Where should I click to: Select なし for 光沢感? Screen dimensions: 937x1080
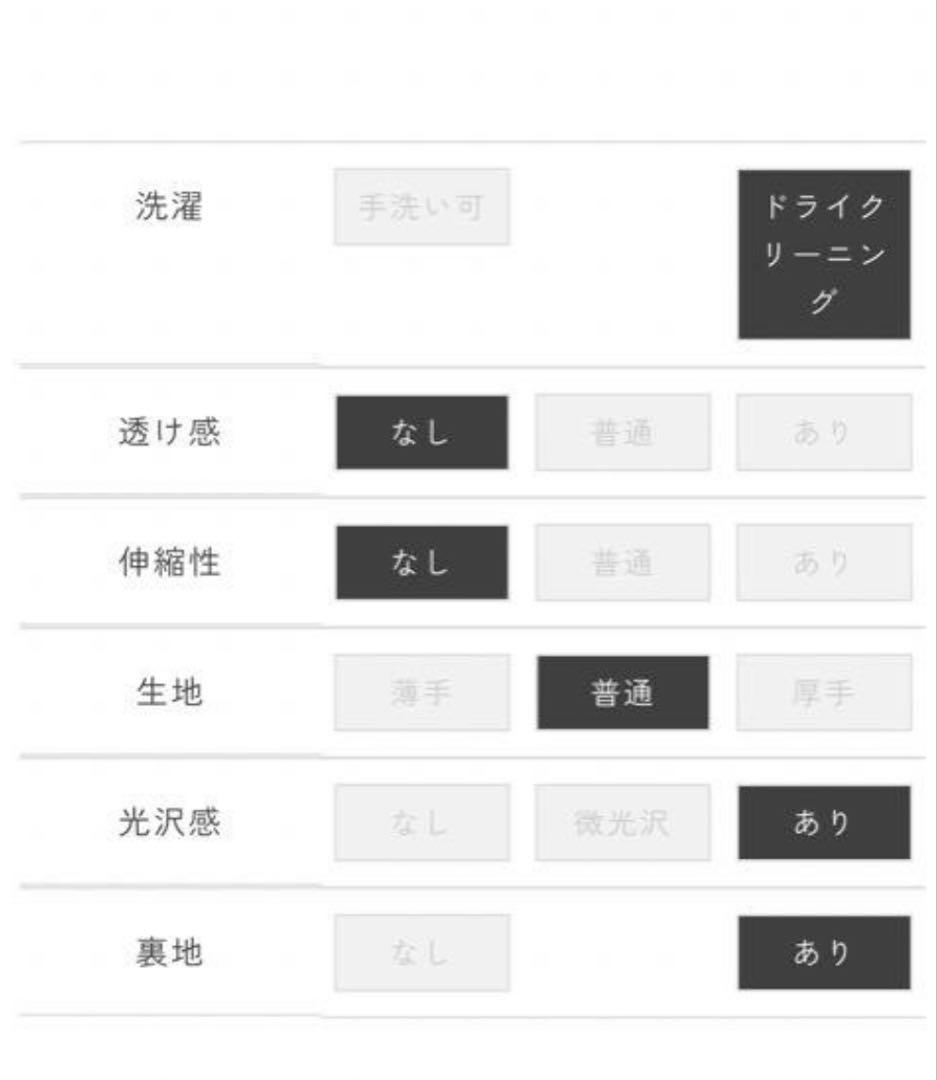pos(422,822)
